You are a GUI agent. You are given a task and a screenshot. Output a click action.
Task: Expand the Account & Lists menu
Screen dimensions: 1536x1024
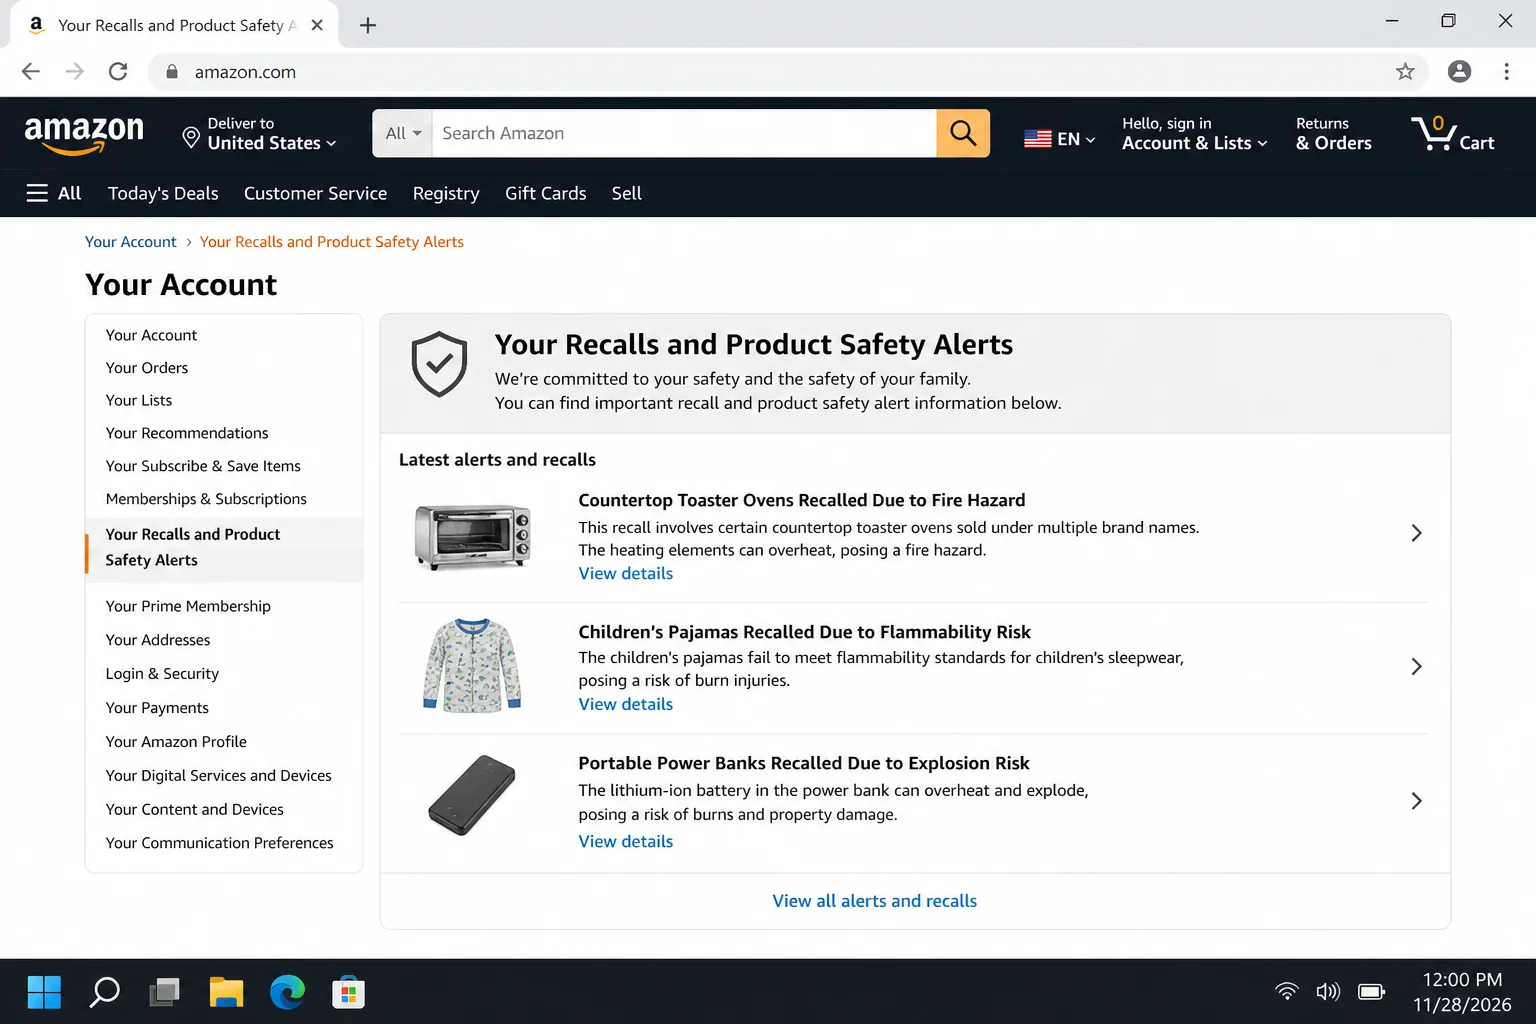[x=1194, y=134]
